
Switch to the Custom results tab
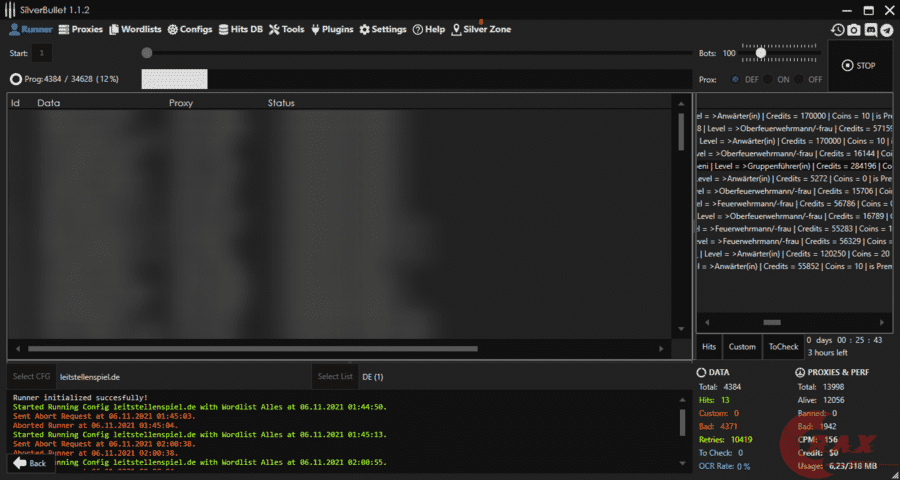click(x=742, y=347)
